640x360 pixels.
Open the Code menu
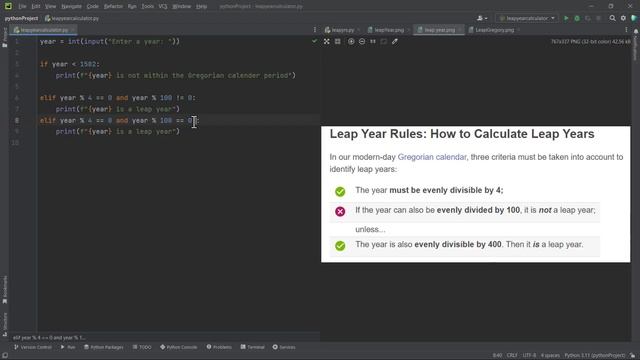point(93,7)
